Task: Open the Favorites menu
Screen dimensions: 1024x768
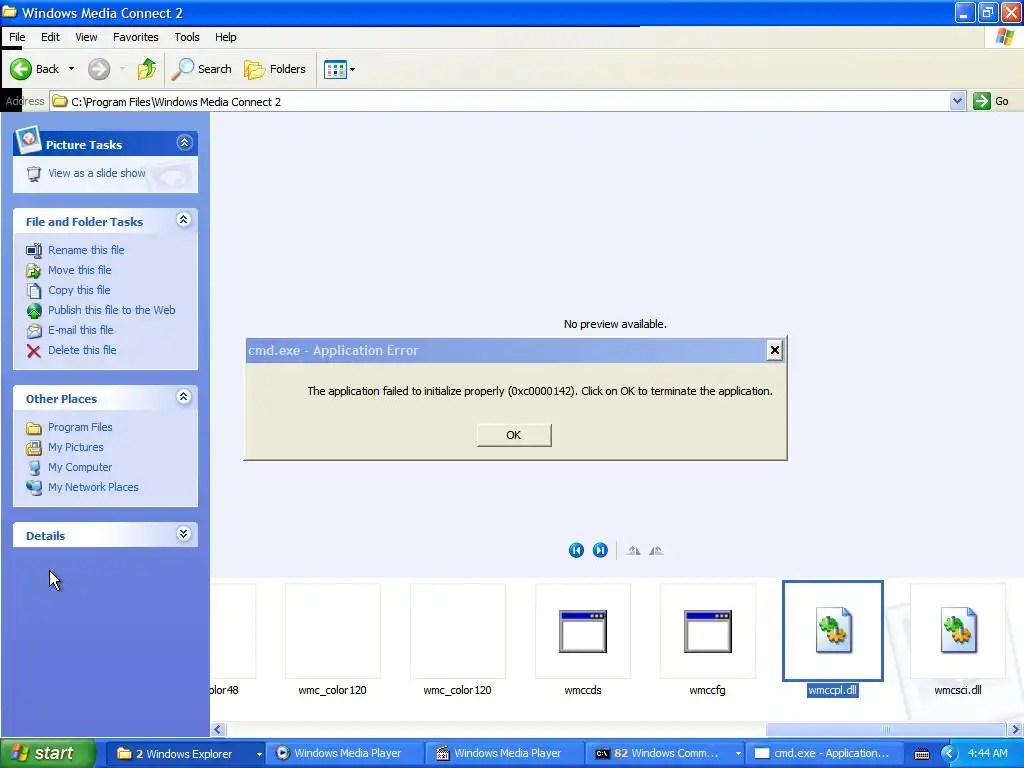Action: (135, 37)
